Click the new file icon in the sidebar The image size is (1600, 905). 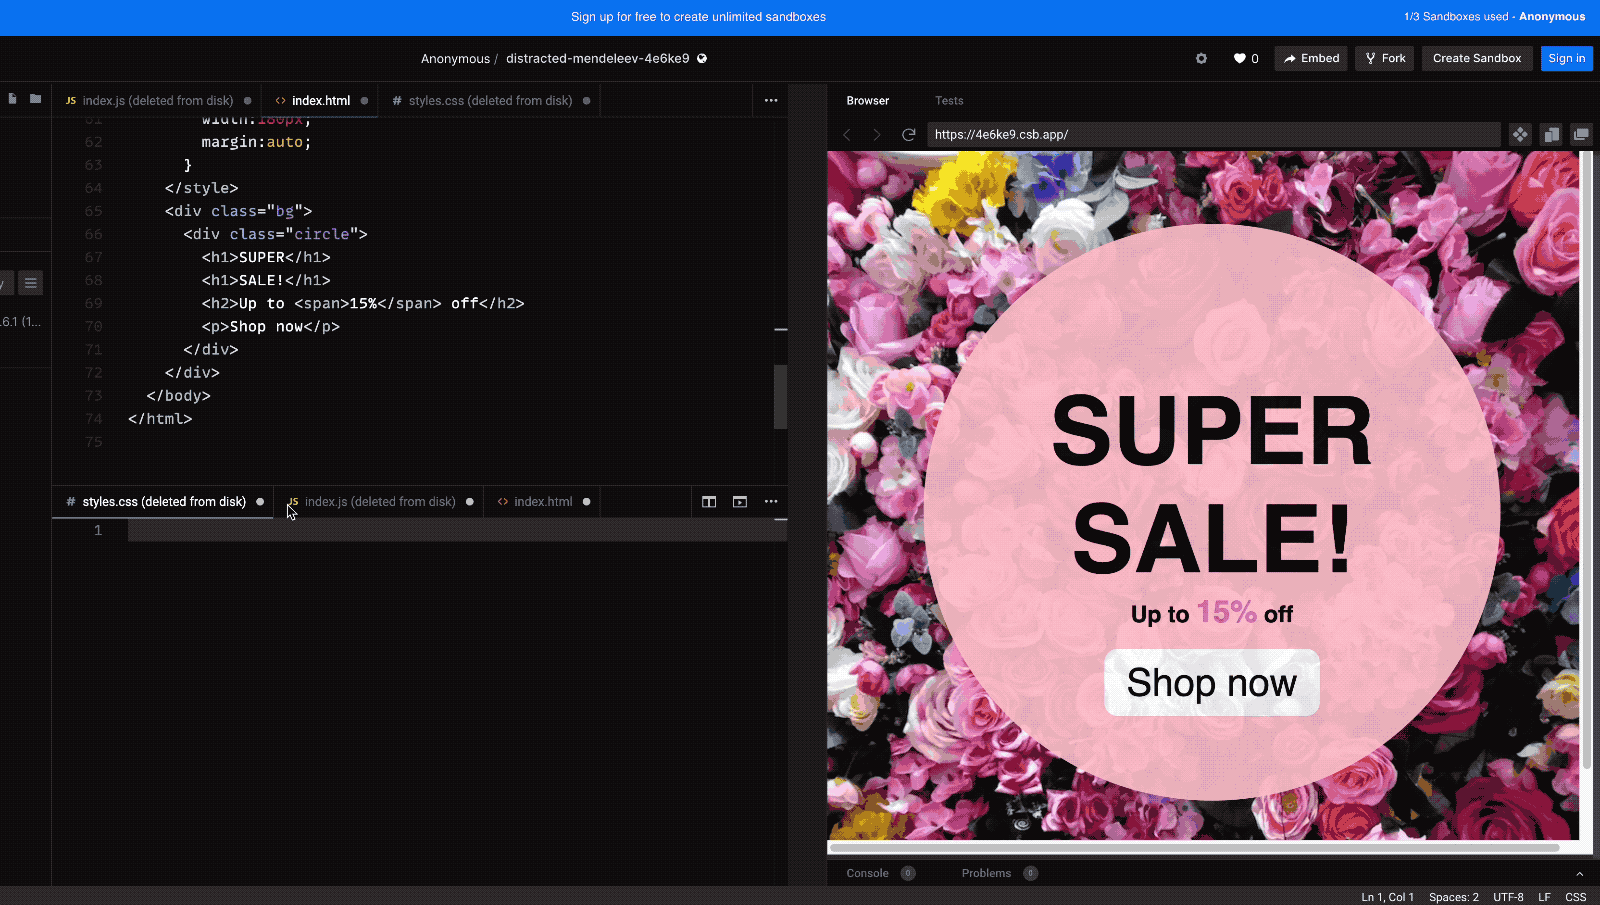(x=13, y=99)
